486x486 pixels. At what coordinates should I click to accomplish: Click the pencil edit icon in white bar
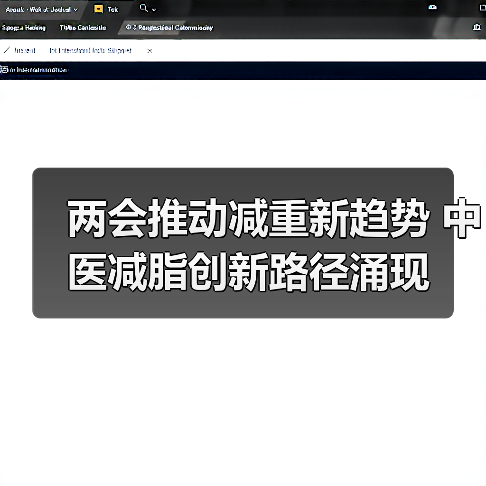(7, 50)
